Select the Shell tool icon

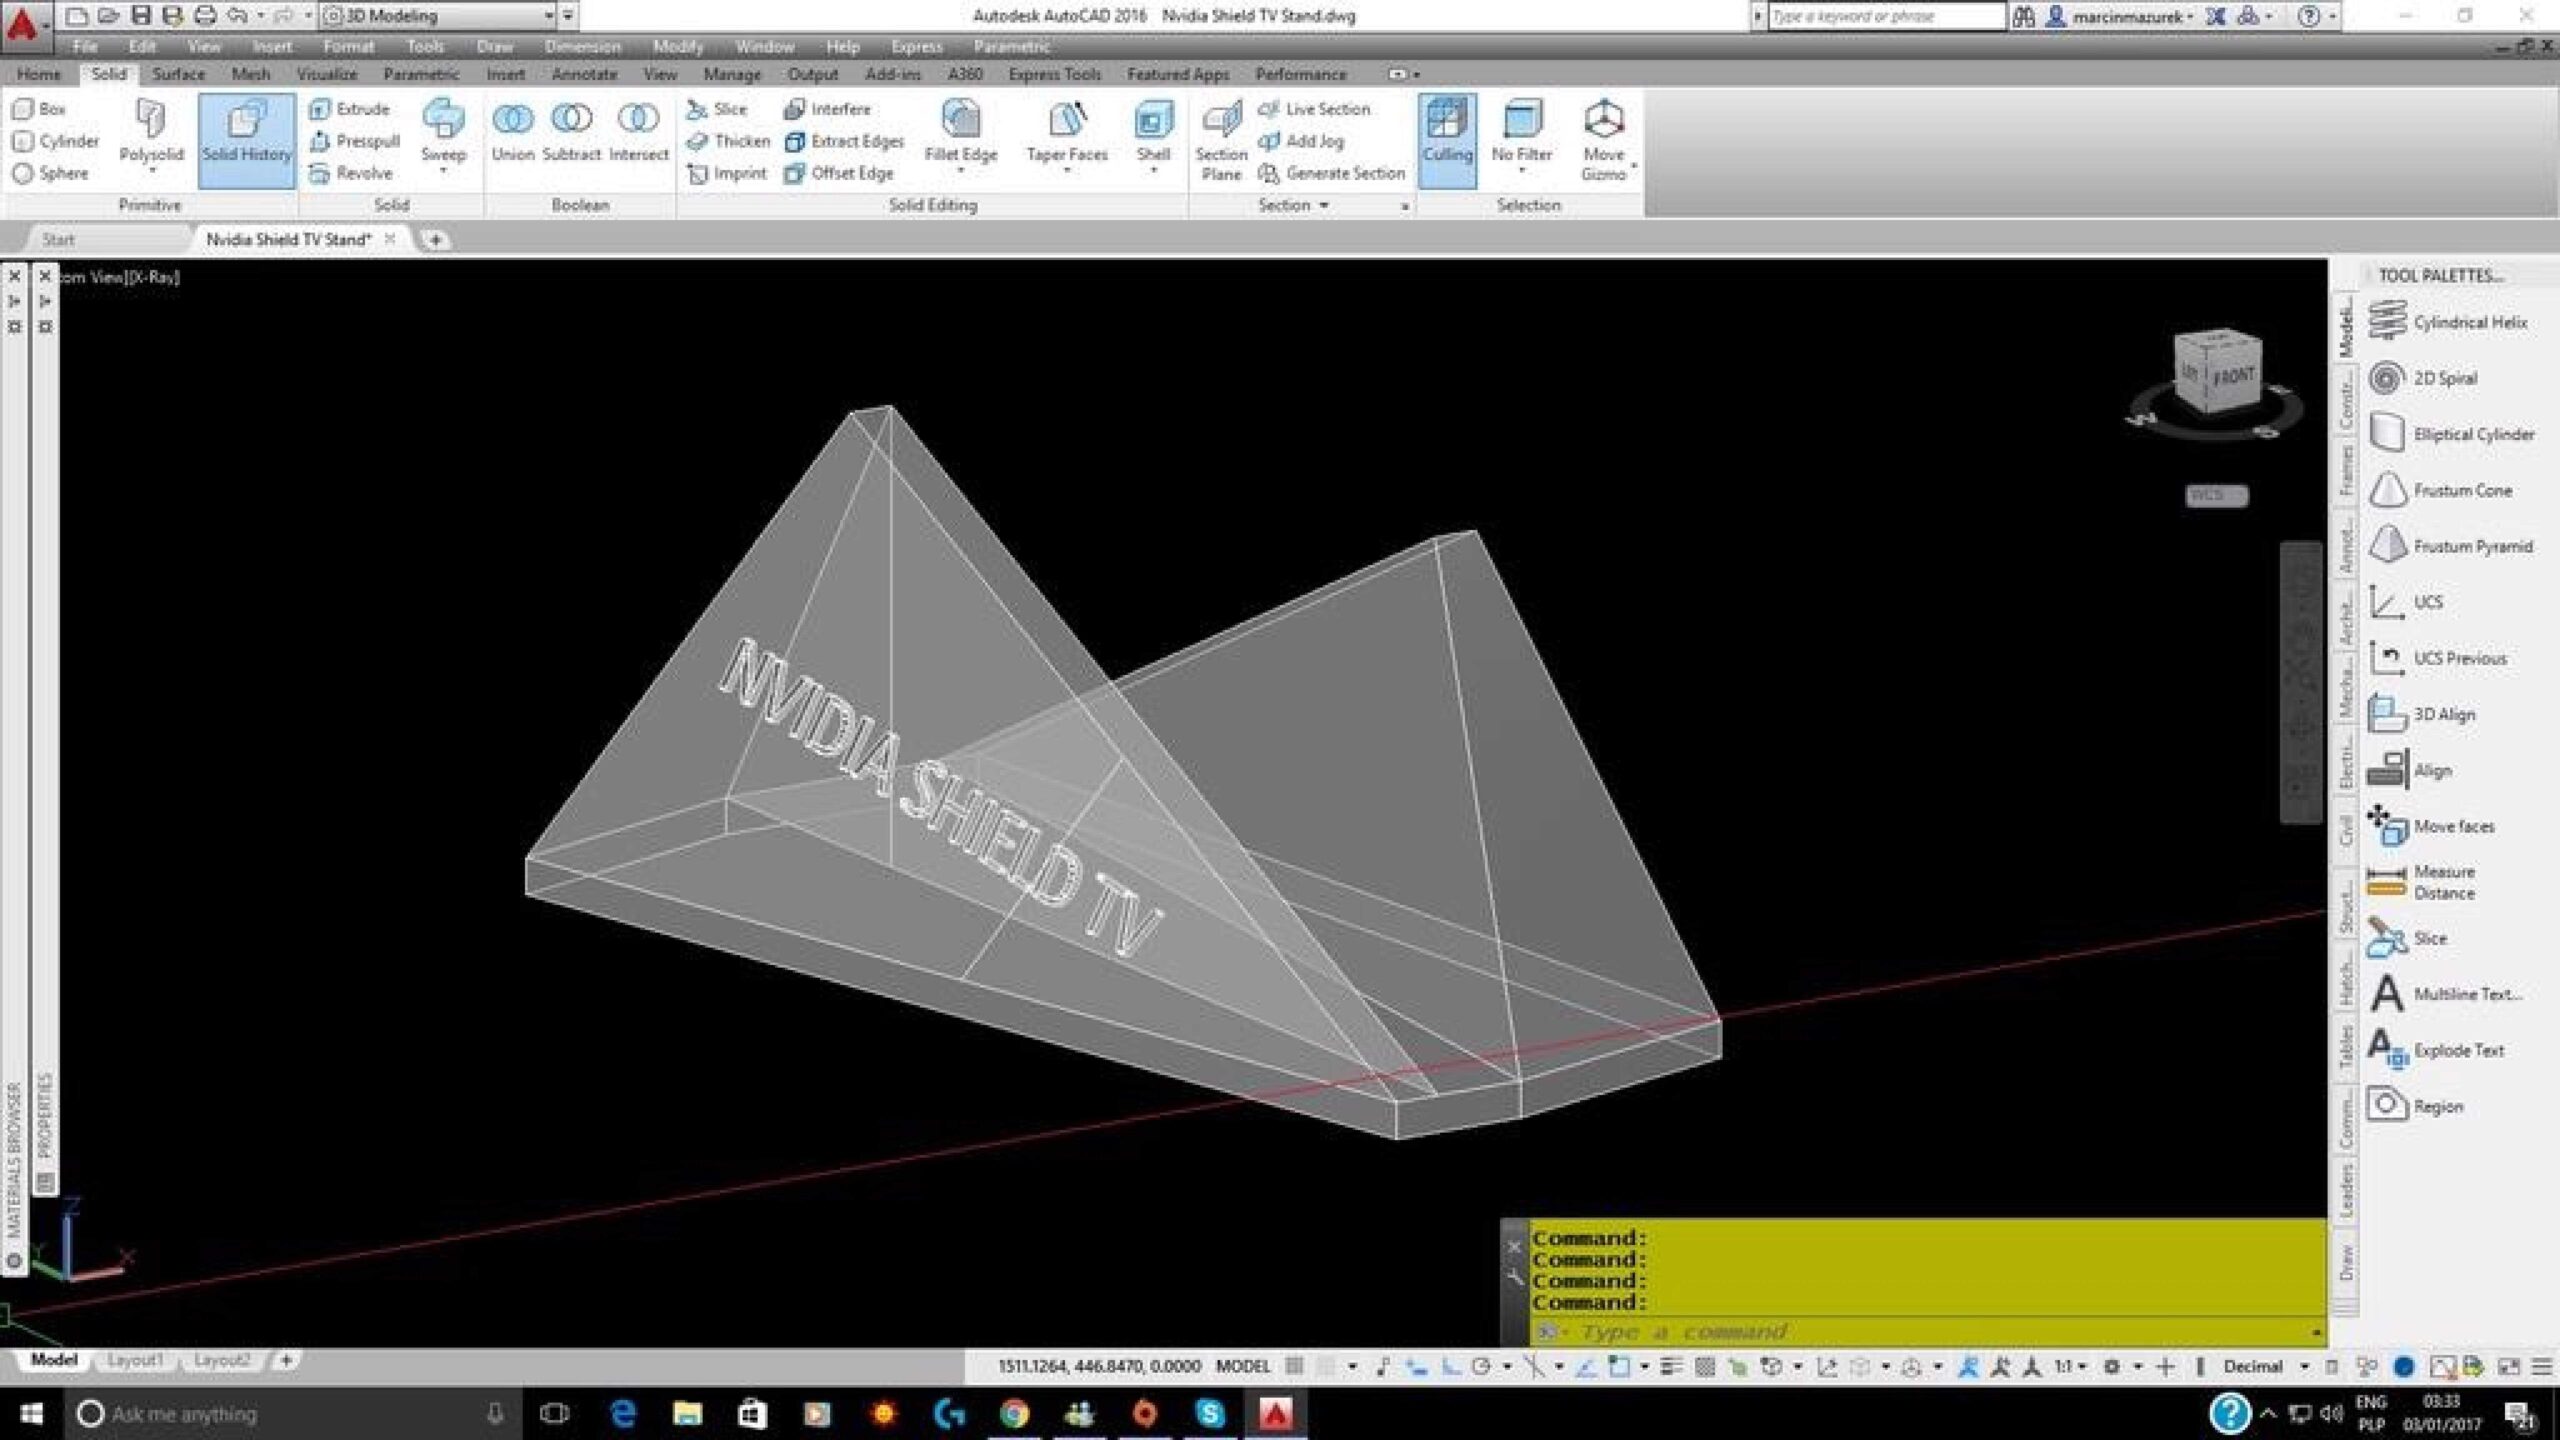(1153, 133)
